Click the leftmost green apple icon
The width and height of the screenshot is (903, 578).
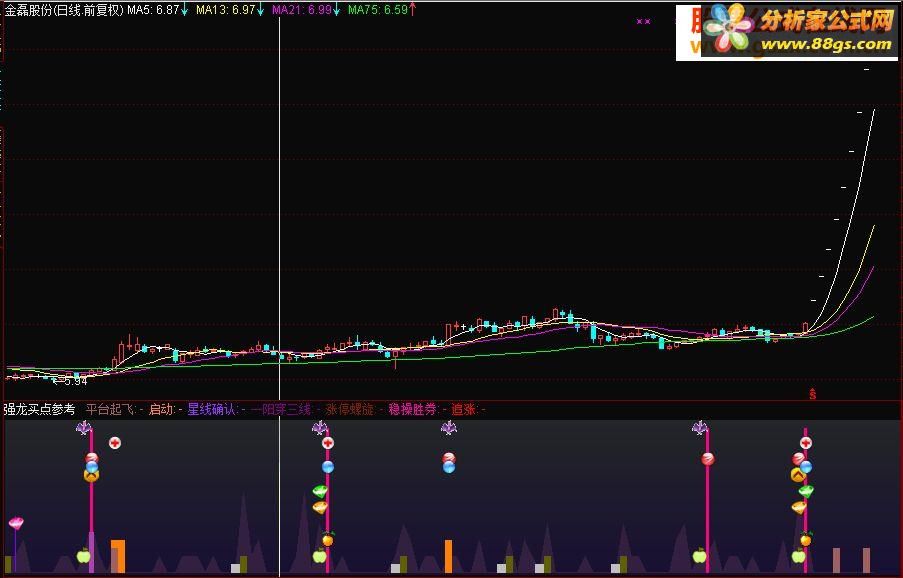[84, 556]
